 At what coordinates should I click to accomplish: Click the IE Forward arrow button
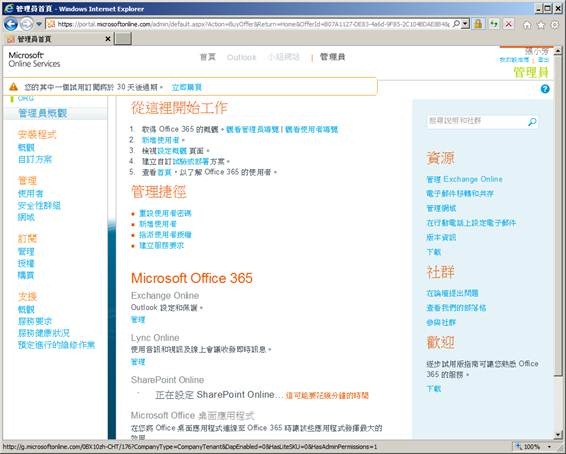point(26,24)
